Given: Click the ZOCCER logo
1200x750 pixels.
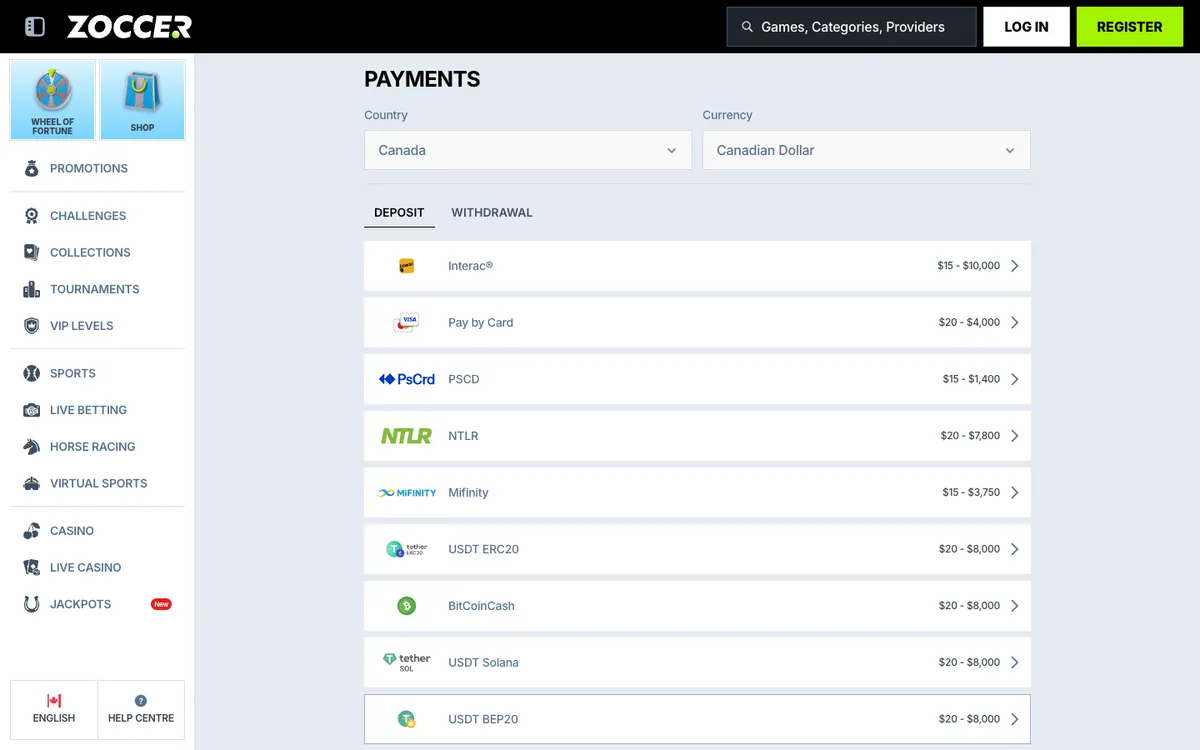Looking at the screenshot, I should click(x=129, y=27).
